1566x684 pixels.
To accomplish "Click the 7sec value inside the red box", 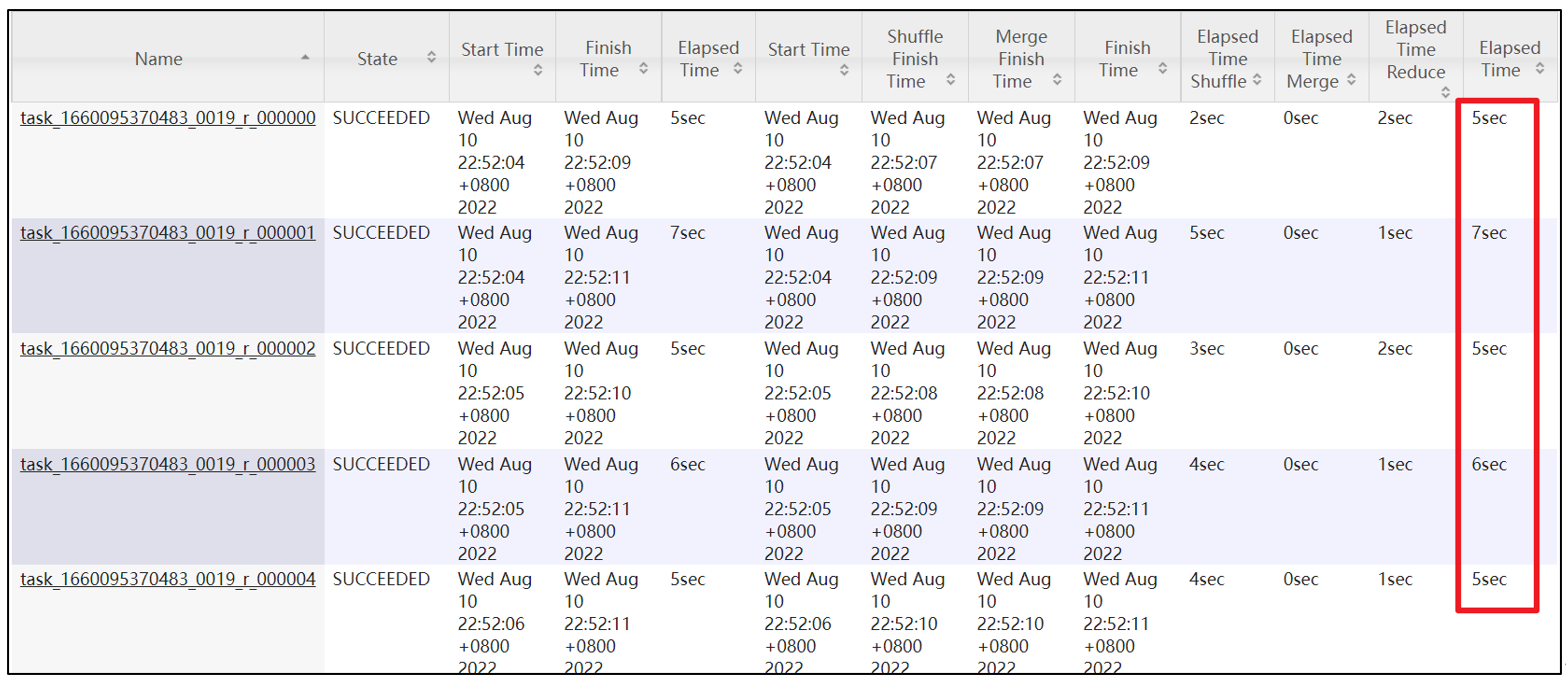I will point(1489,233).
